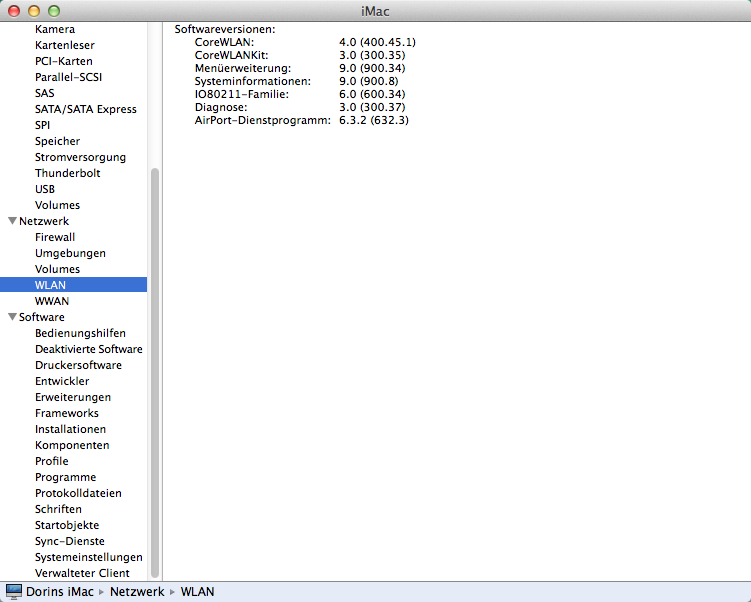Open PCI-Karten entry
The image size is (751, 602).
tap(64, 61)
